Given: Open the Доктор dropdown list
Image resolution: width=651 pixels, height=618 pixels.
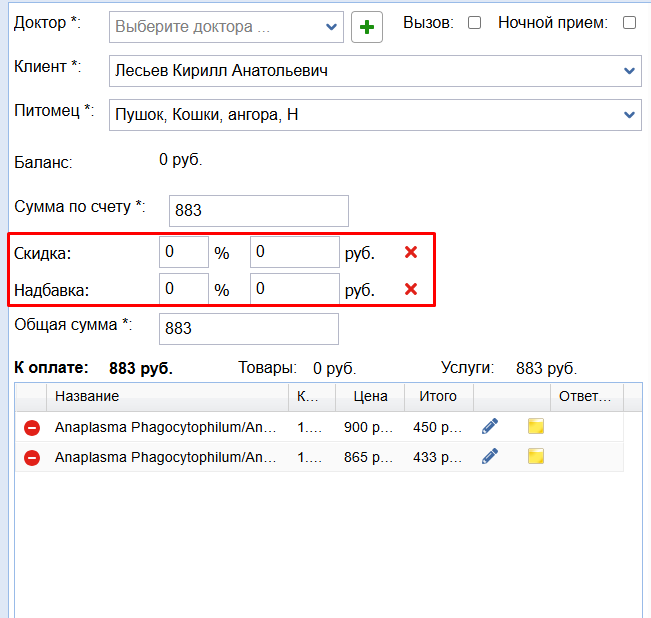Looking at the screenshot, I should point(332,27).
